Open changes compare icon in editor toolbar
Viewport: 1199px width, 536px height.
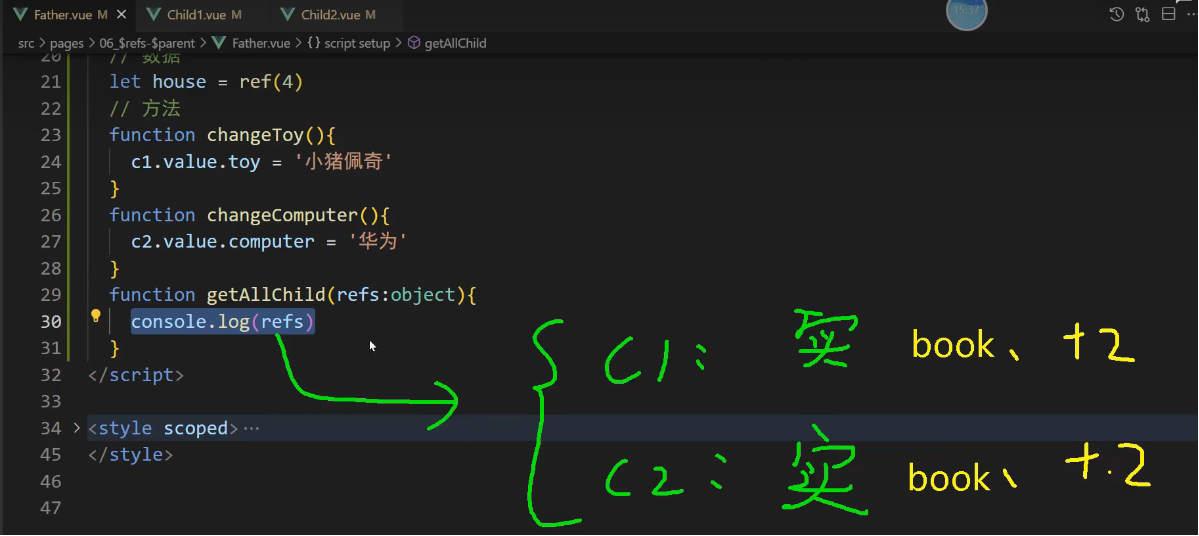pyautogui.click(x=1142, y=14)
